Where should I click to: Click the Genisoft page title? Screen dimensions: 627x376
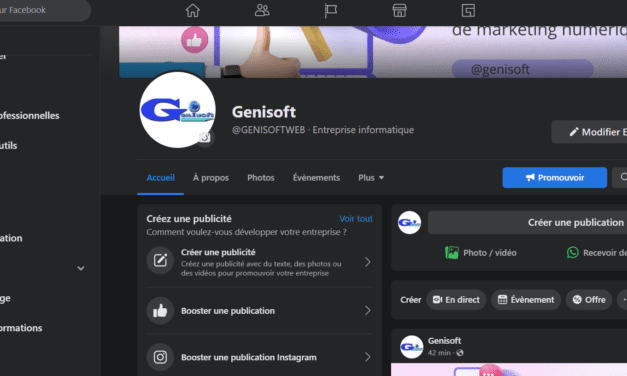point(264,112)
